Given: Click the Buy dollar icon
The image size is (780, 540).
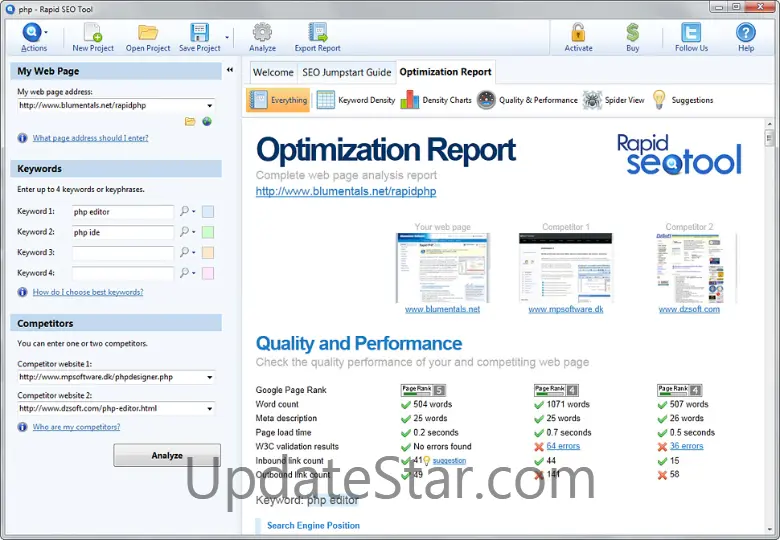Looking at the screenshot, I should point(632,33).
